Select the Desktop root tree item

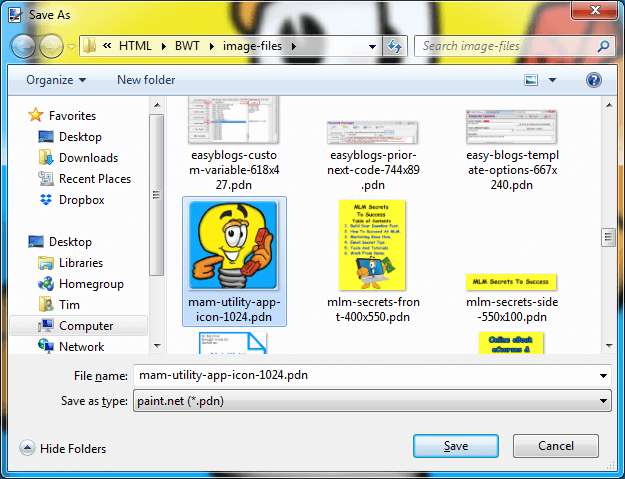point(70,242)
